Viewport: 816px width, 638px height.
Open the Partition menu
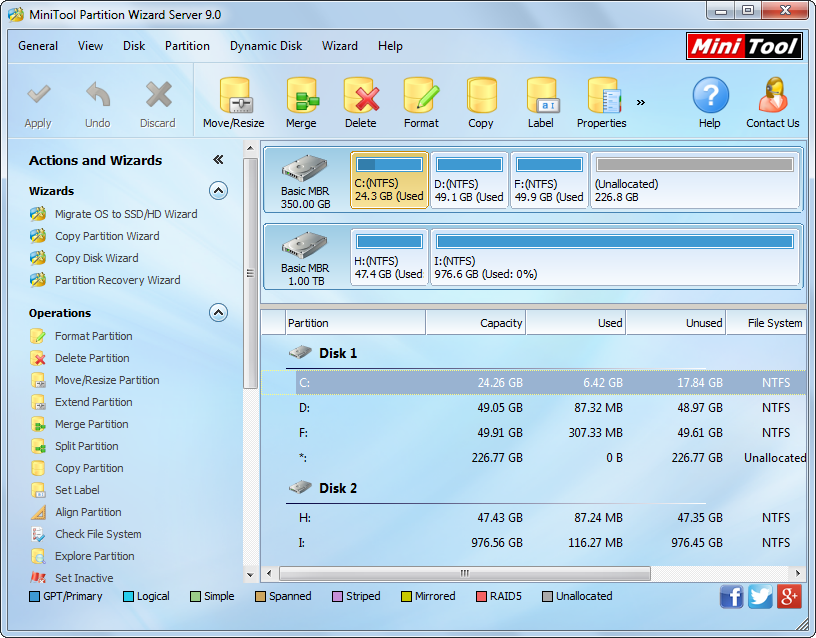[187, 46]
